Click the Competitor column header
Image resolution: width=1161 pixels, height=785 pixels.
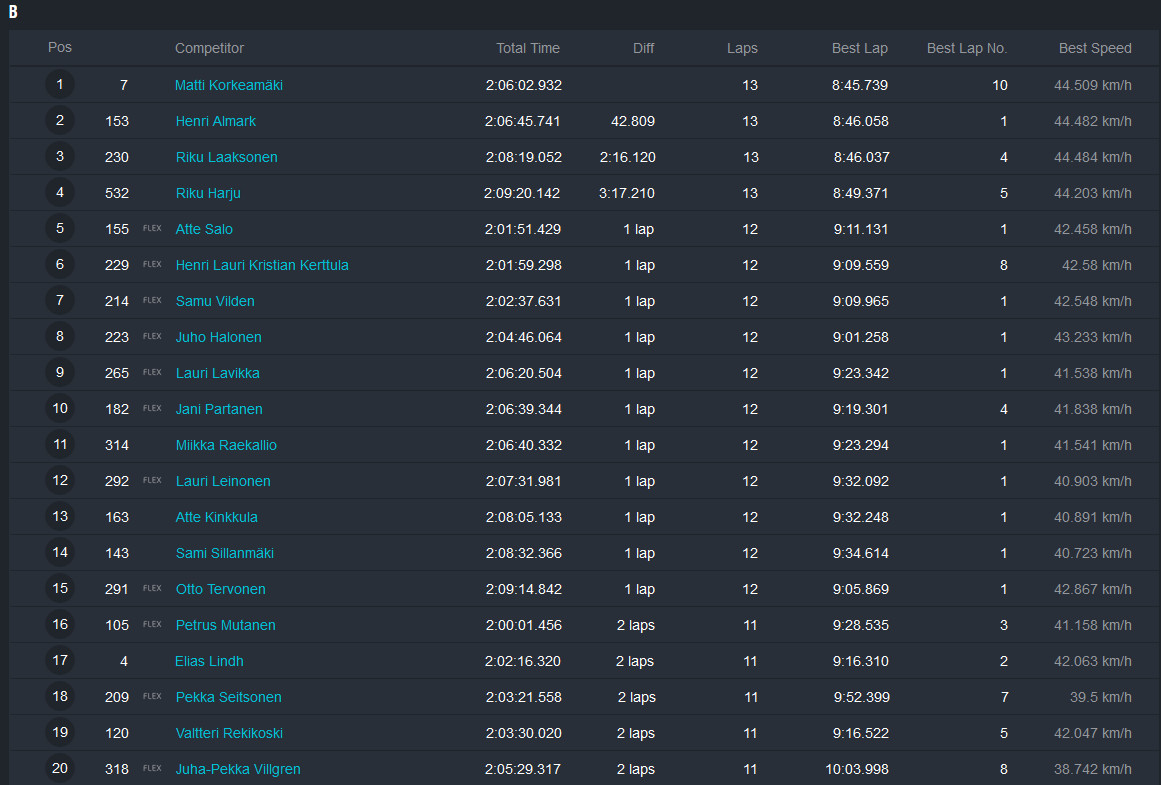(209, 48)
